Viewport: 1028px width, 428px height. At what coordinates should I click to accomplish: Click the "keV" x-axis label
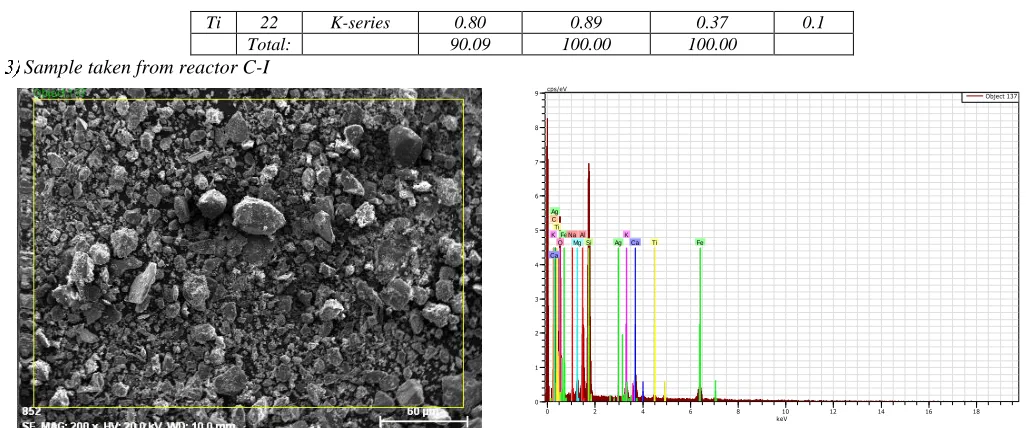click(x=781, y=418)
